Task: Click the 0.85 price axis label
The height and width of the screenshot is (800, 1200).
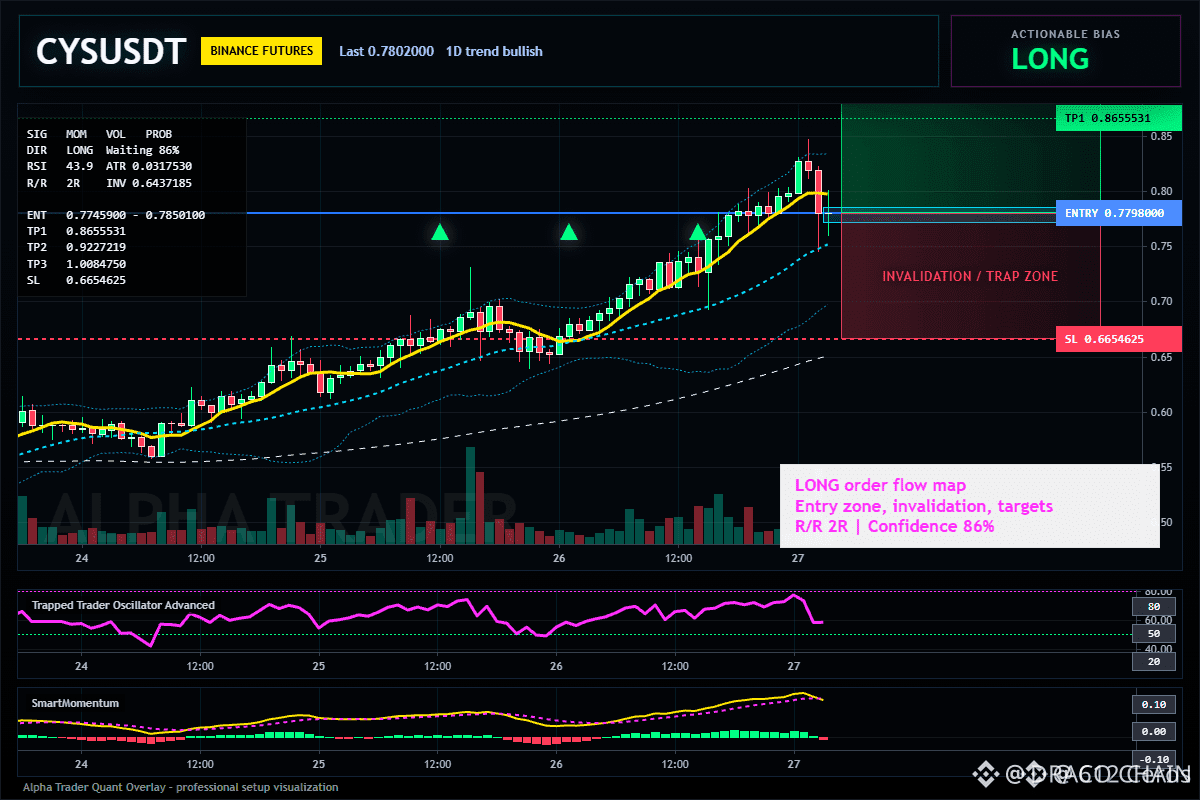Action: point(1160,135)
